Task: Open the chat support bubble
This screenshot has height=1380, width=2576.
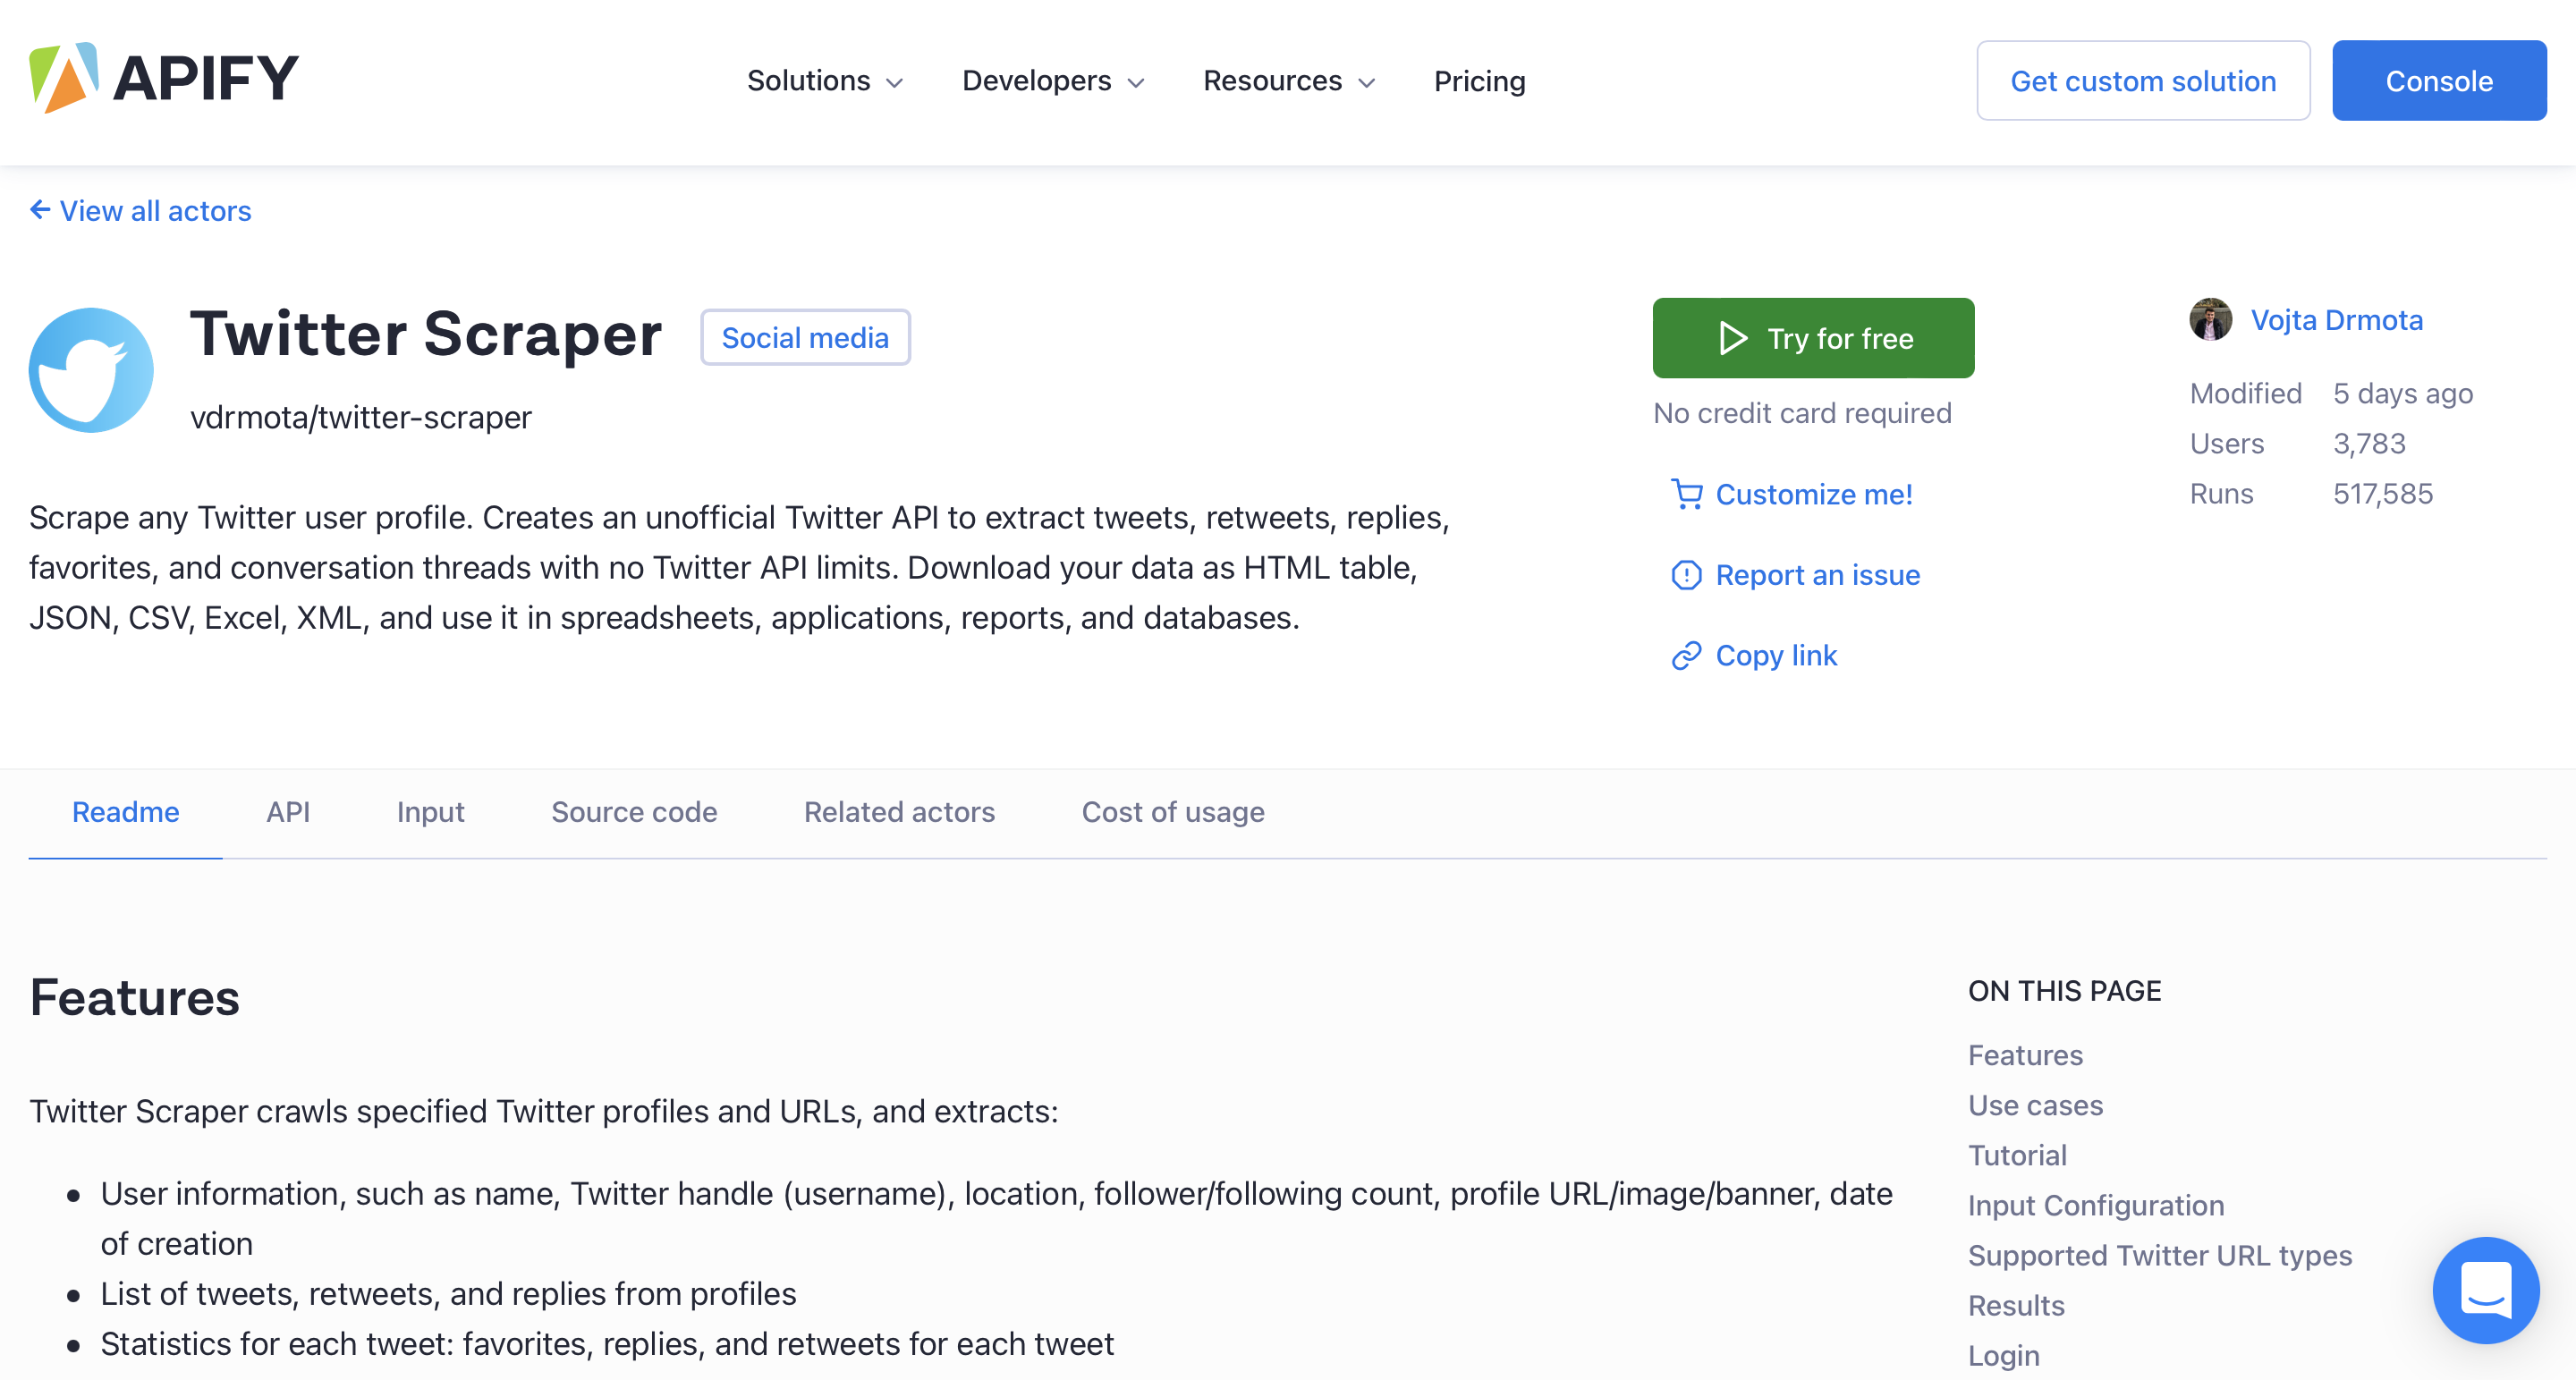Action: pos(2486,1290)
